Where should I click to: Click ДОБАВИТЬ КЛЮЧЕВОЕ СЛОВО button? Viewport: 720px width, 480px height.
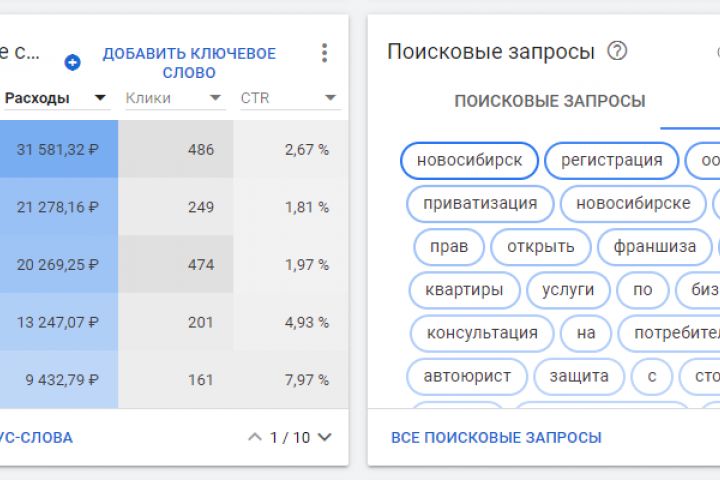[189, 63]
